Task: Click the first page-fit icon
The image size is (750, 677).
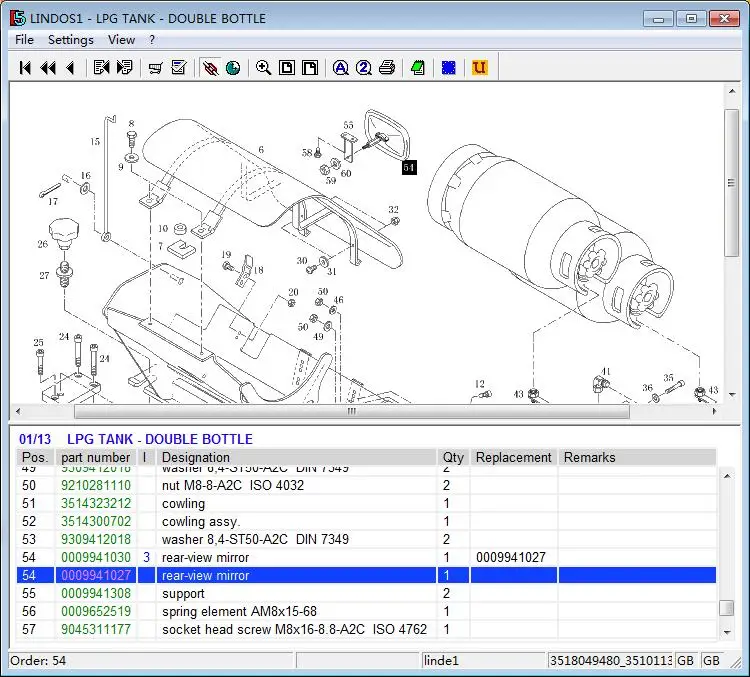Action: point(287,67)
